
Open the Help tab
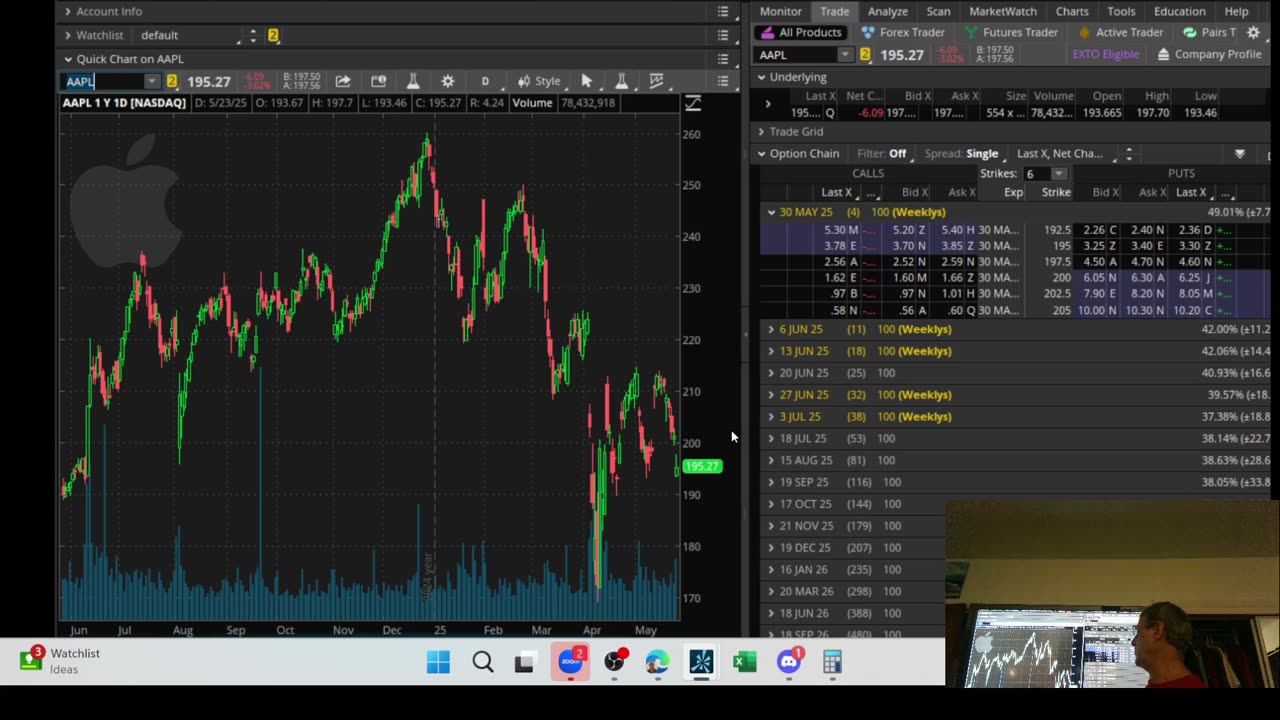pos(1236,11)
